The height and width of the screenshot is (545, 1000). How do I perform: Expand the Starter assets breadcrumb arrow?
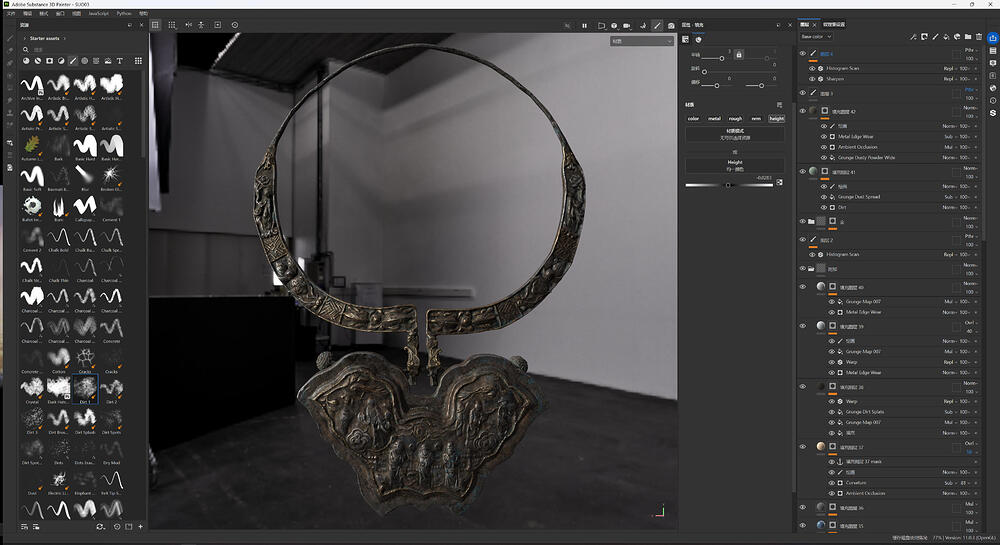click(65, 38)
